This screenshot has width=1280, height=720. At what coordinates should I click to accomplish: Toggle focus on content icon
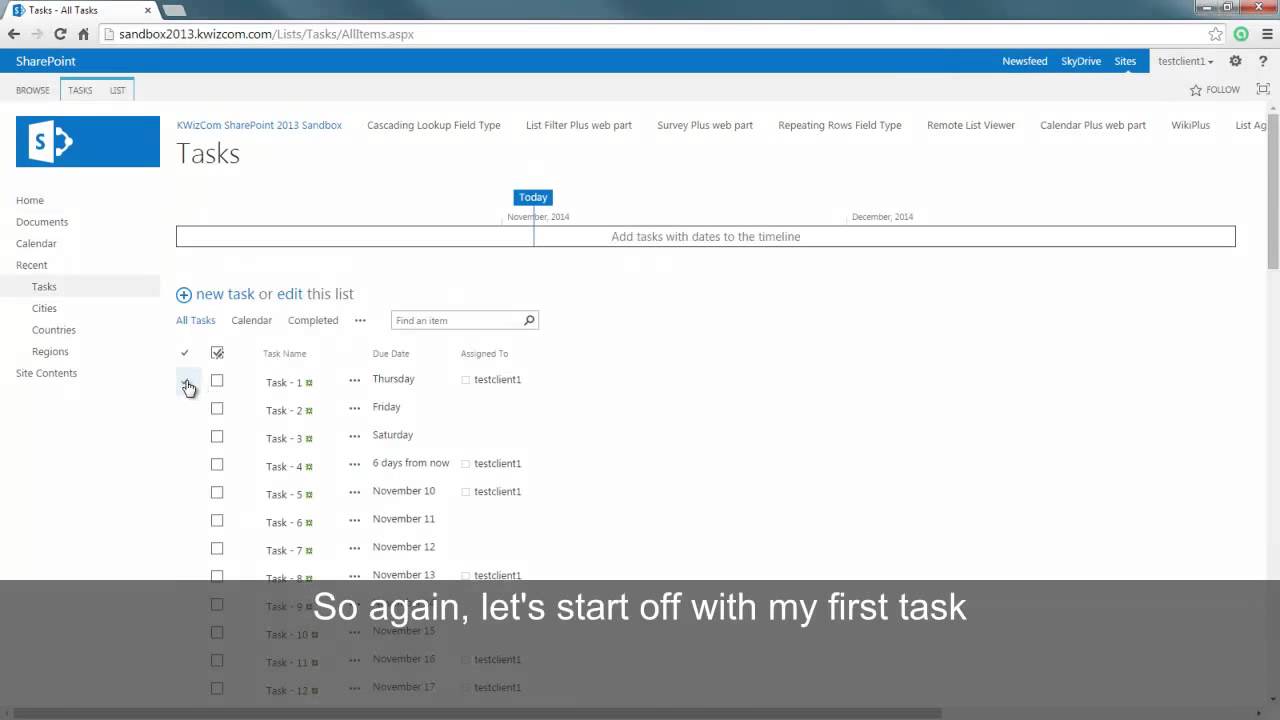1263,89
